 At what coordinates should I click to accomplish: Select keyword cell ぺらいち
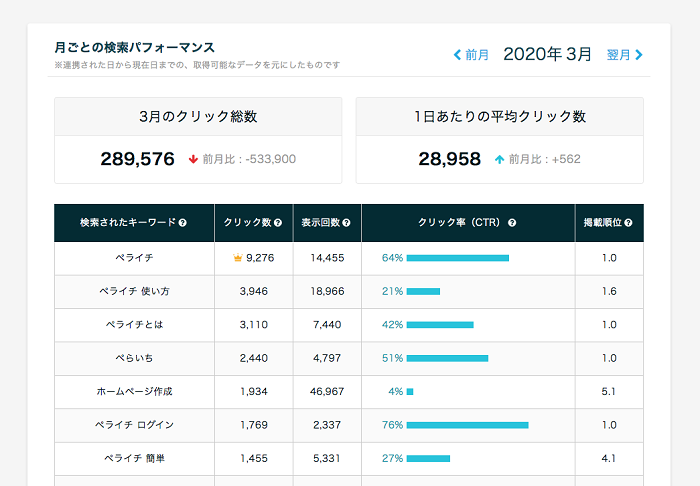coord(134,358)
